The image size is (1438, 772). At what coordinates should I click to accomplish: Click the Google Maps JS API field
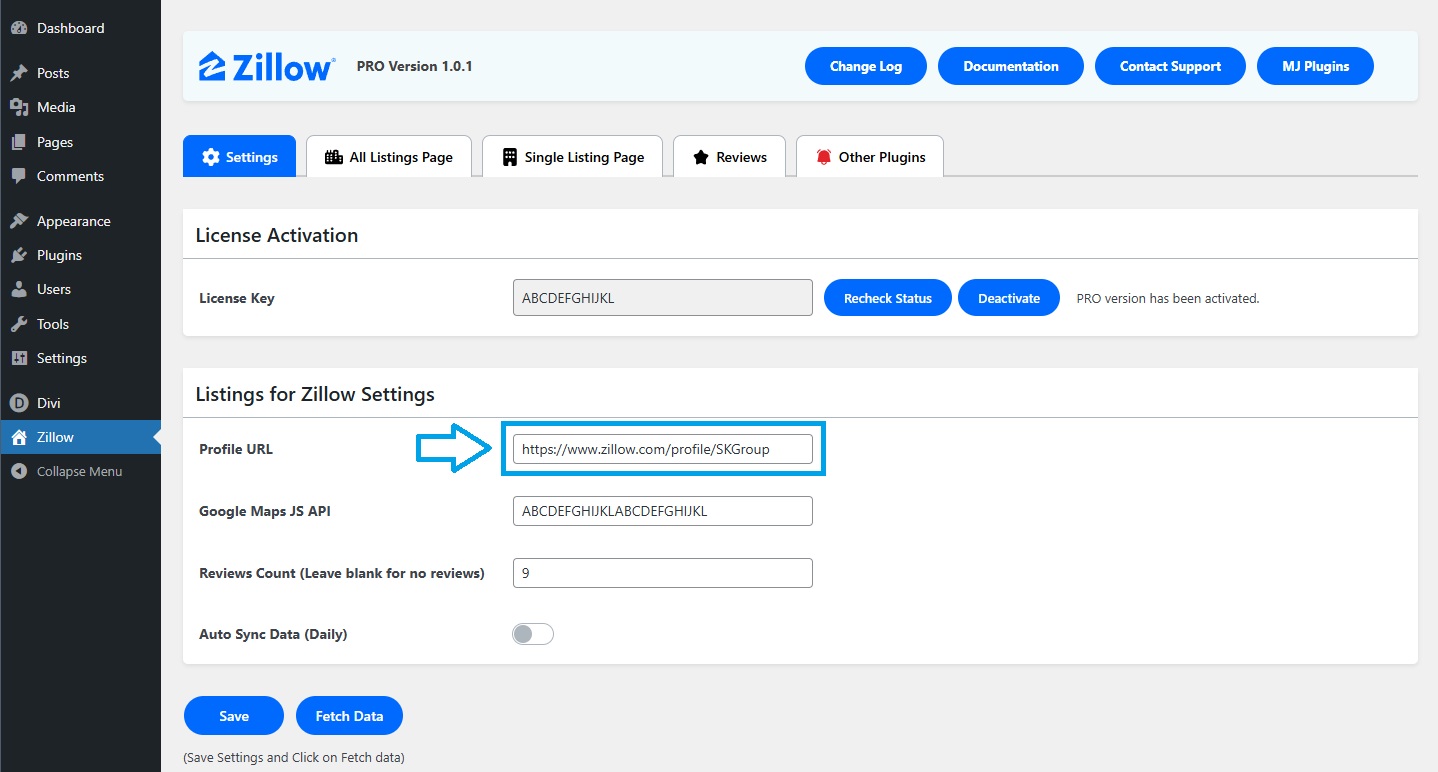click(x=663, y=511)
